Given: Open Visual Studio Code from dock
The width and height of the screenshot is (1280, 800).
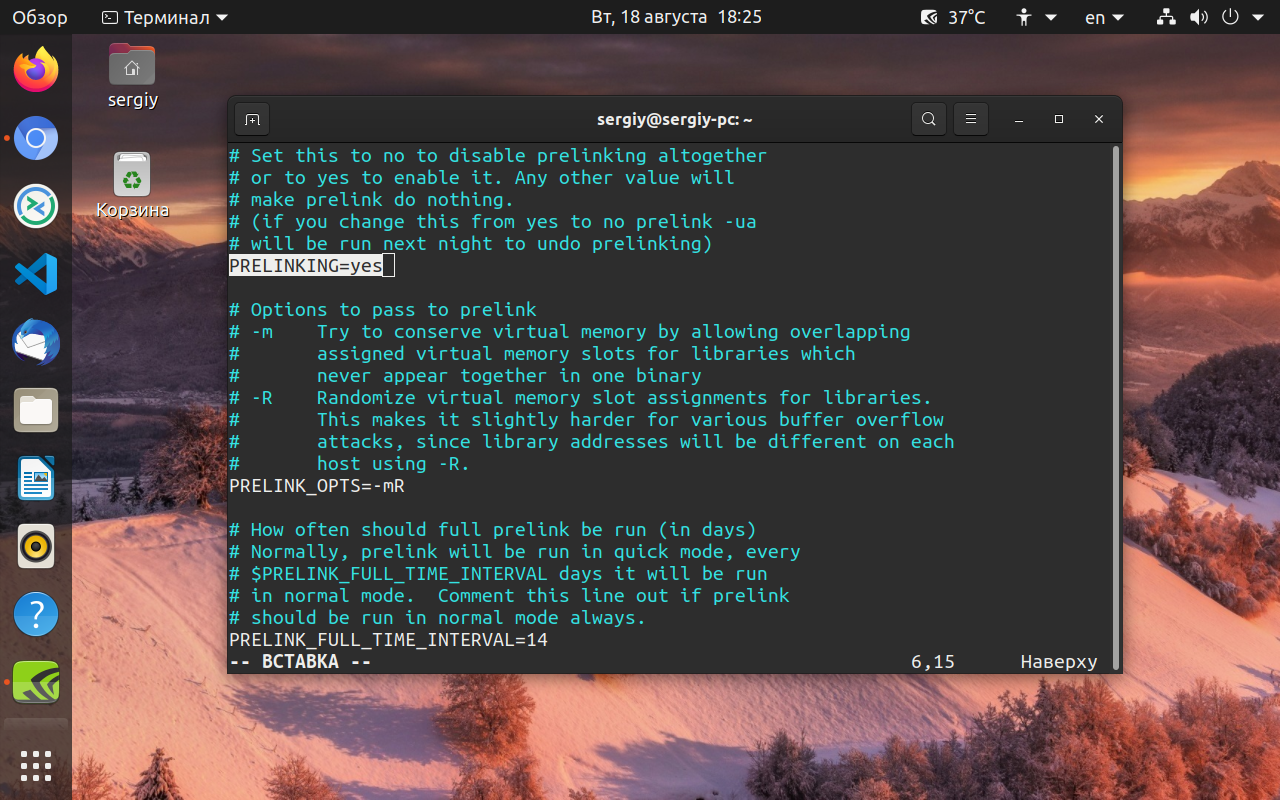Looking at the screenshot, I should coord(36,274).
